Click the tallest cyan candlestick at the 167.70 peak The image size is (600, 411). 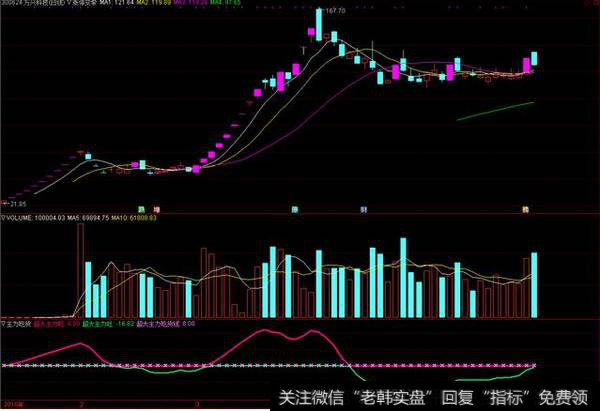(319, 24)
